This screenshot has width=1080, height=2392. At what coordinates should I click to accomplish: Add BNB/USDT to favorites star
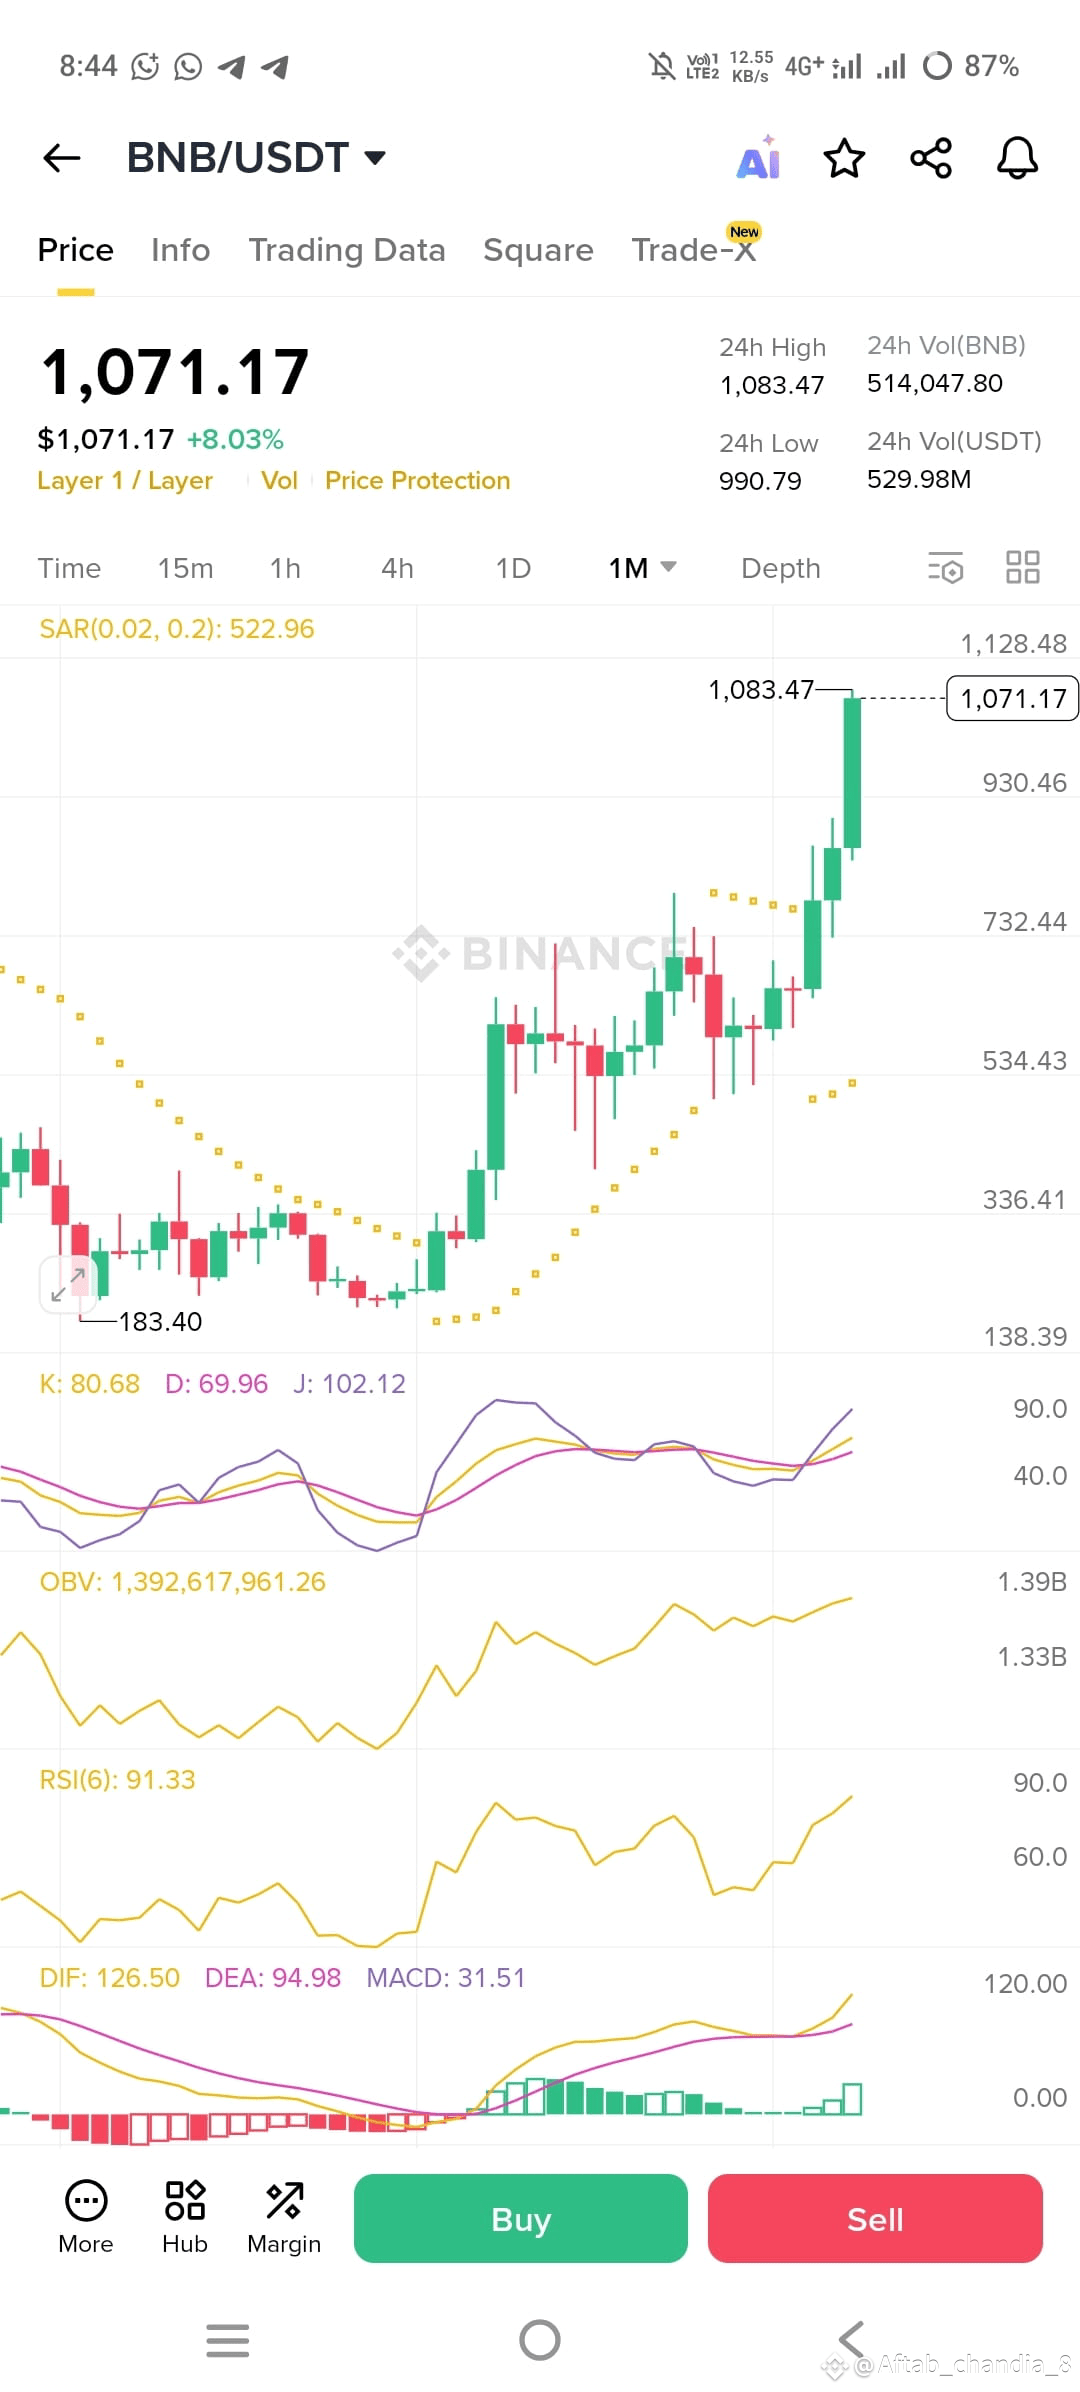(844, 158)
